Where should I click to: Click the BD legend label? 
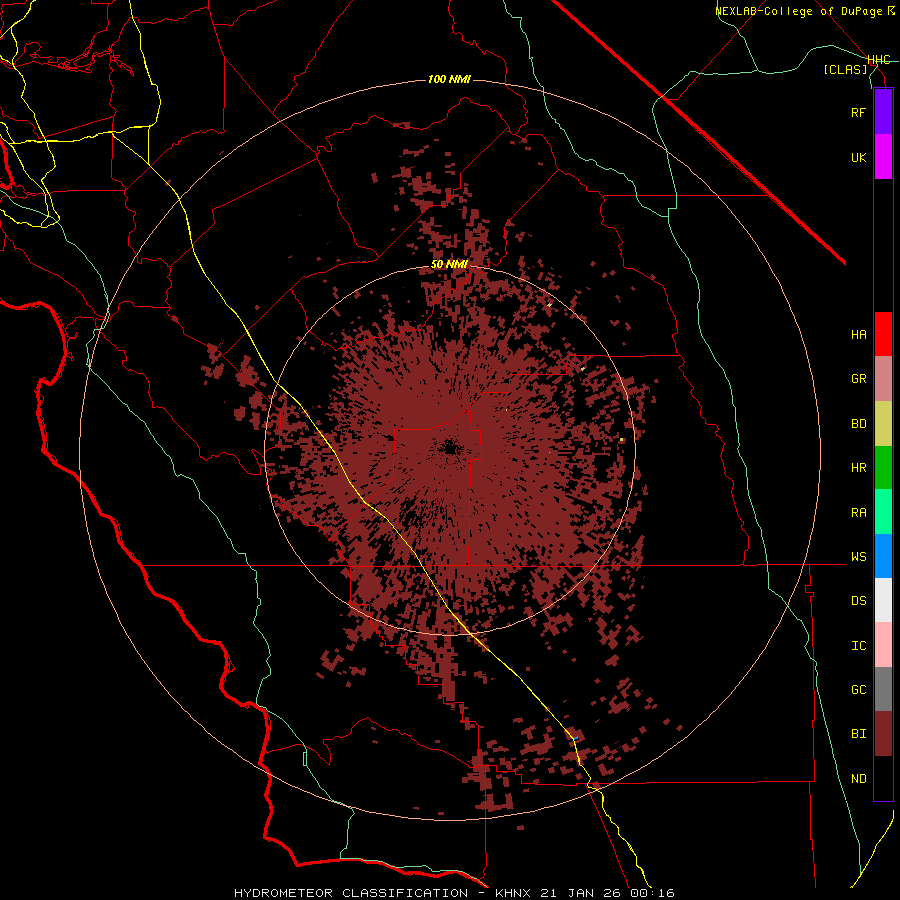[859, 424]
